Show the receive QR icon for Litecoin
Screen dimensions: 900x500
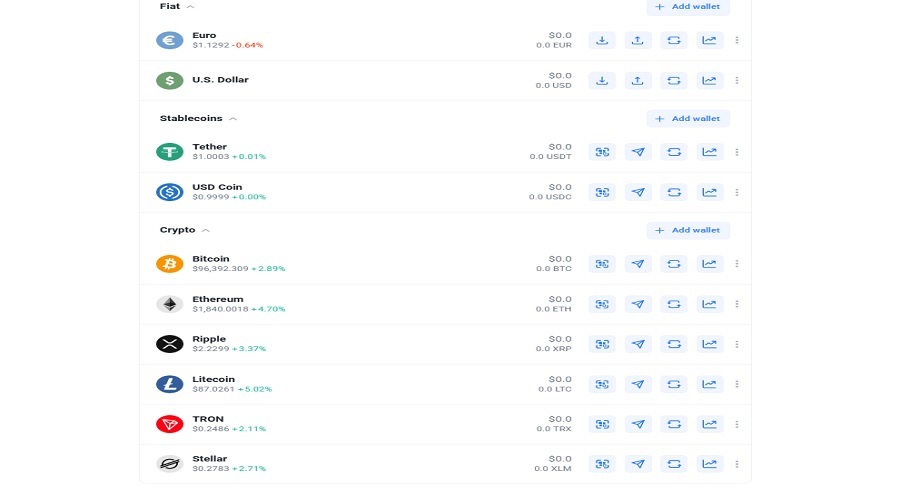(x=602, y=384)
